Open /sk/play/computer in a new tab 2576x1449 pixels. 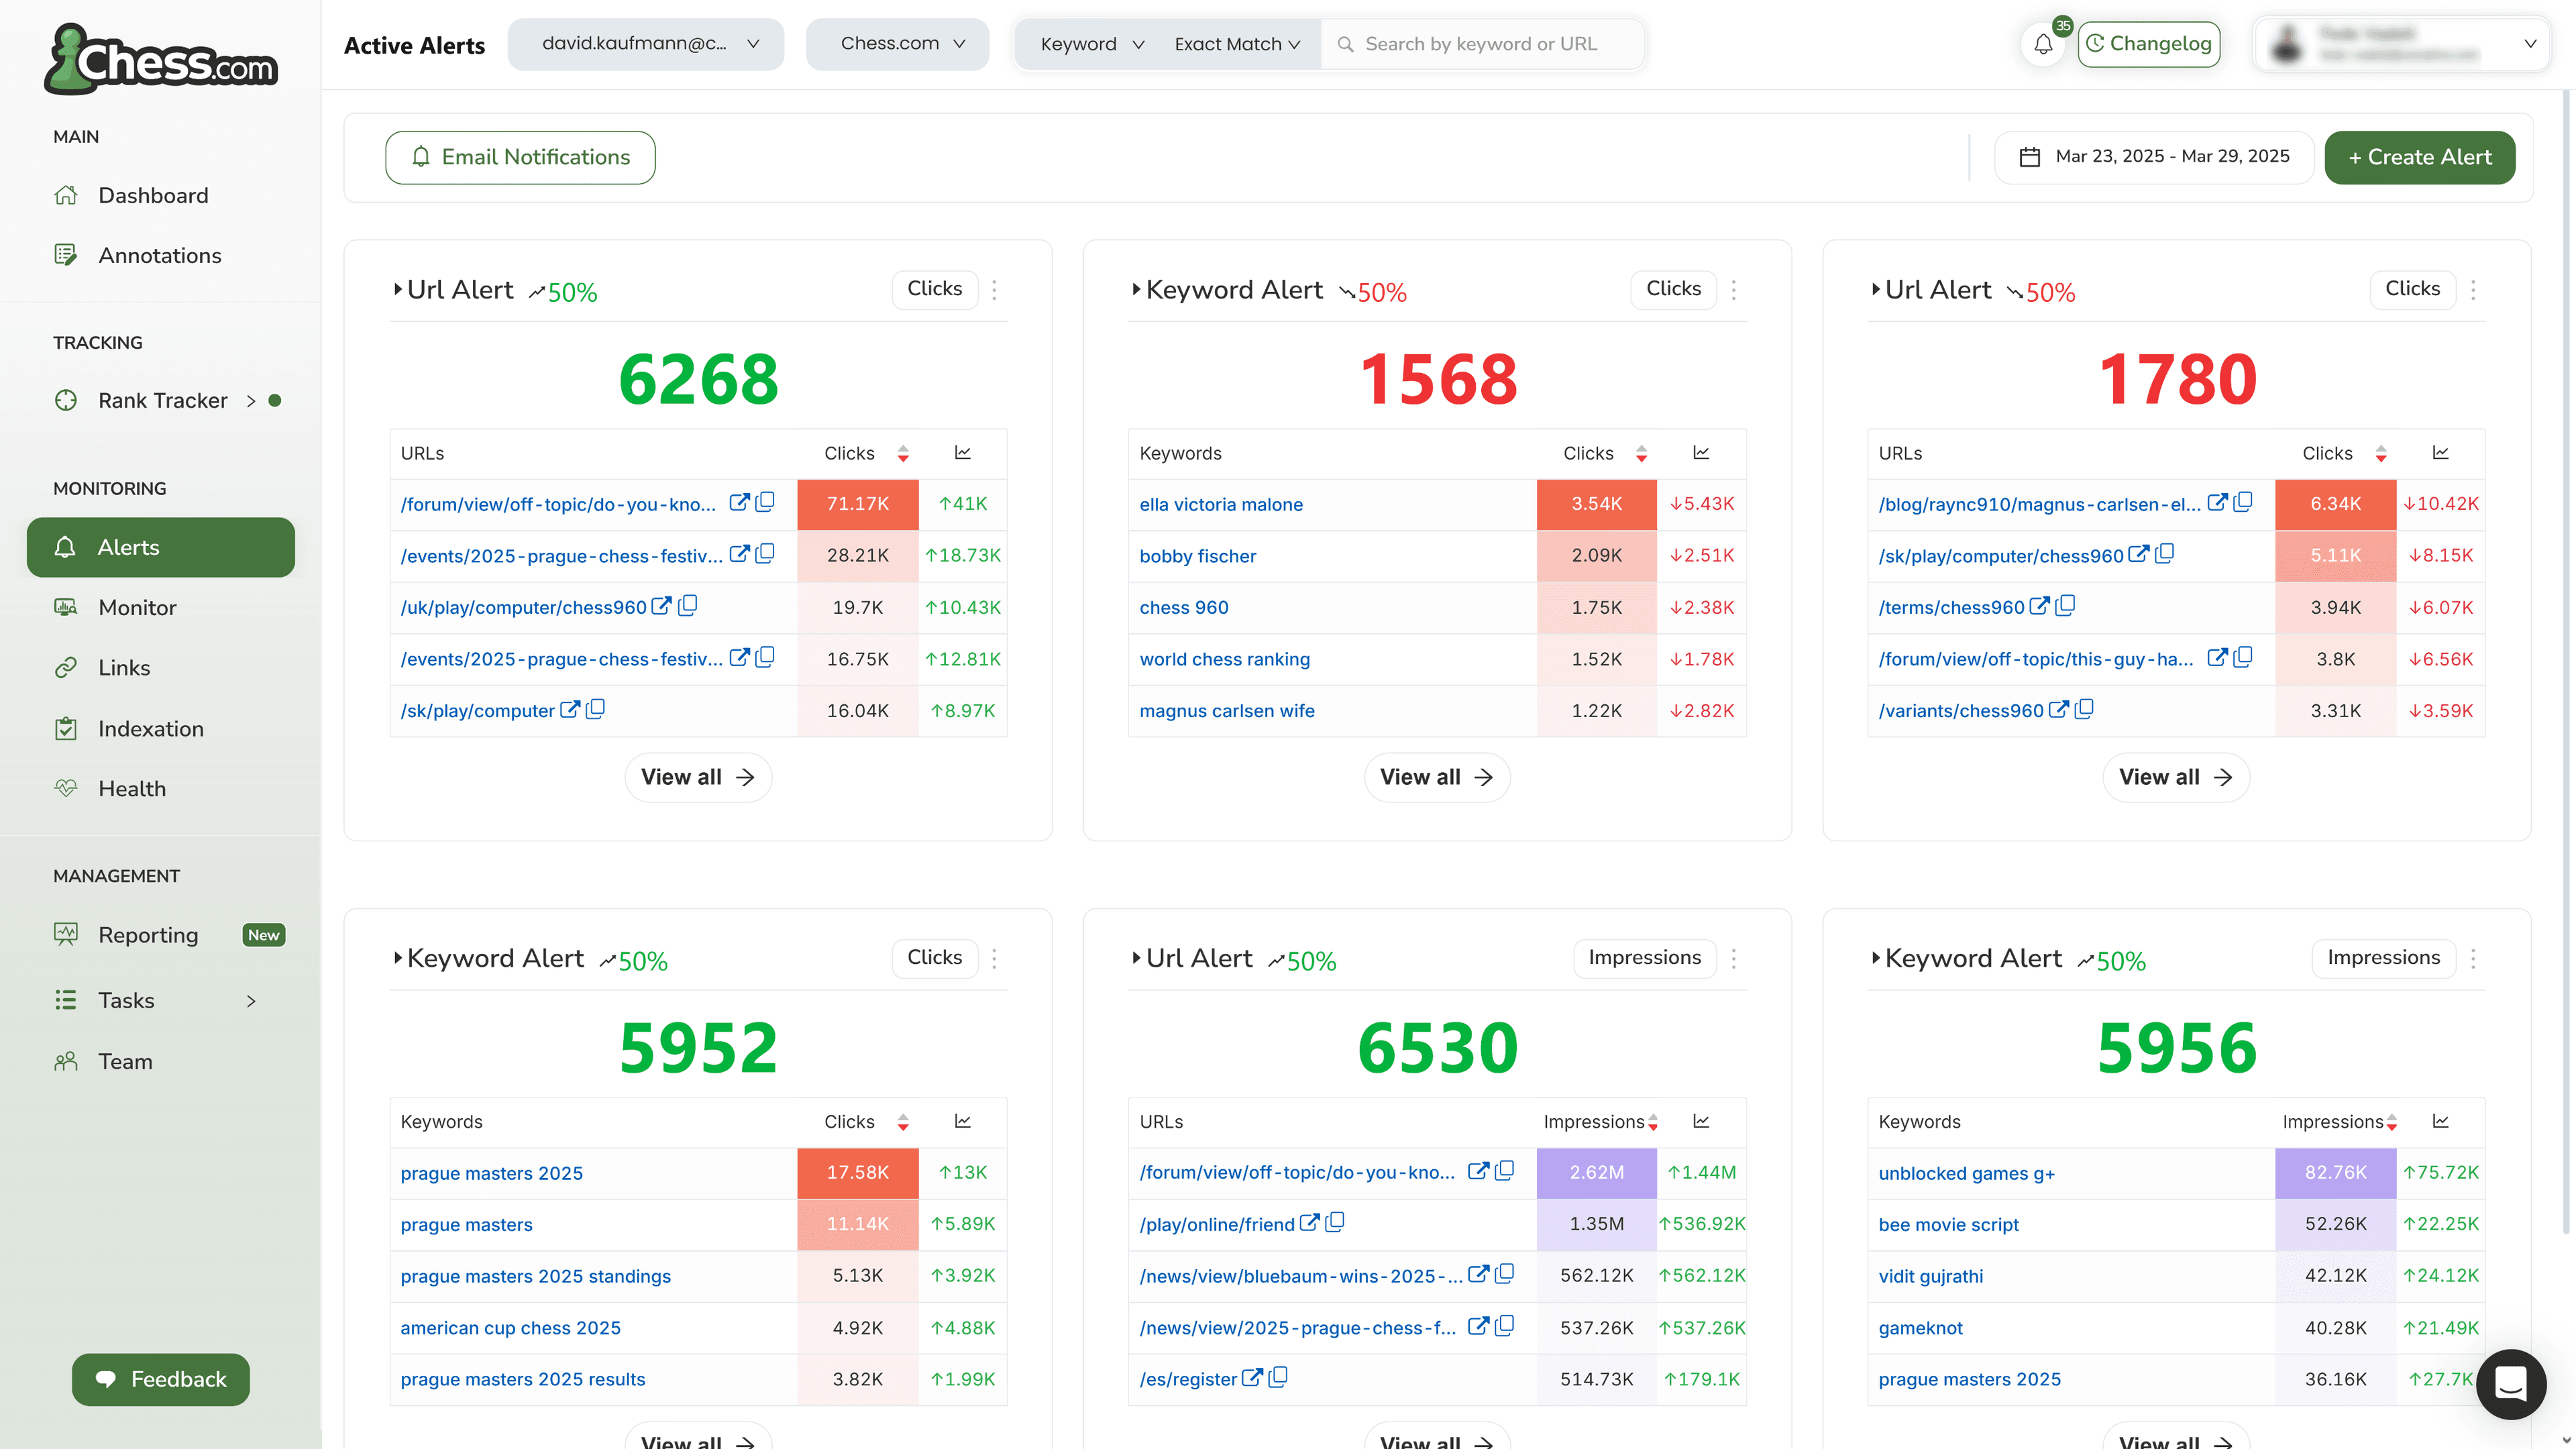pyautogui.click(x=570, y=710)
